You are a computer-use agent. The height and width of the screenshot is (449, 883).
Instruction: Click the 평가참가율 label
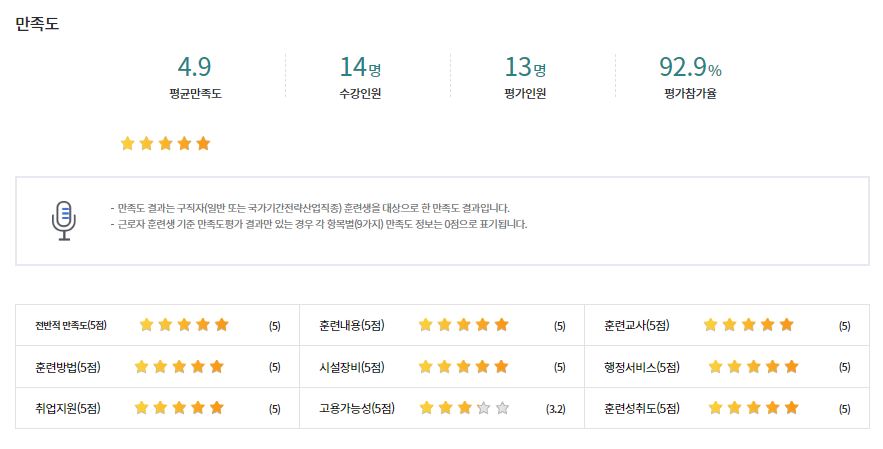pos(690,94)
